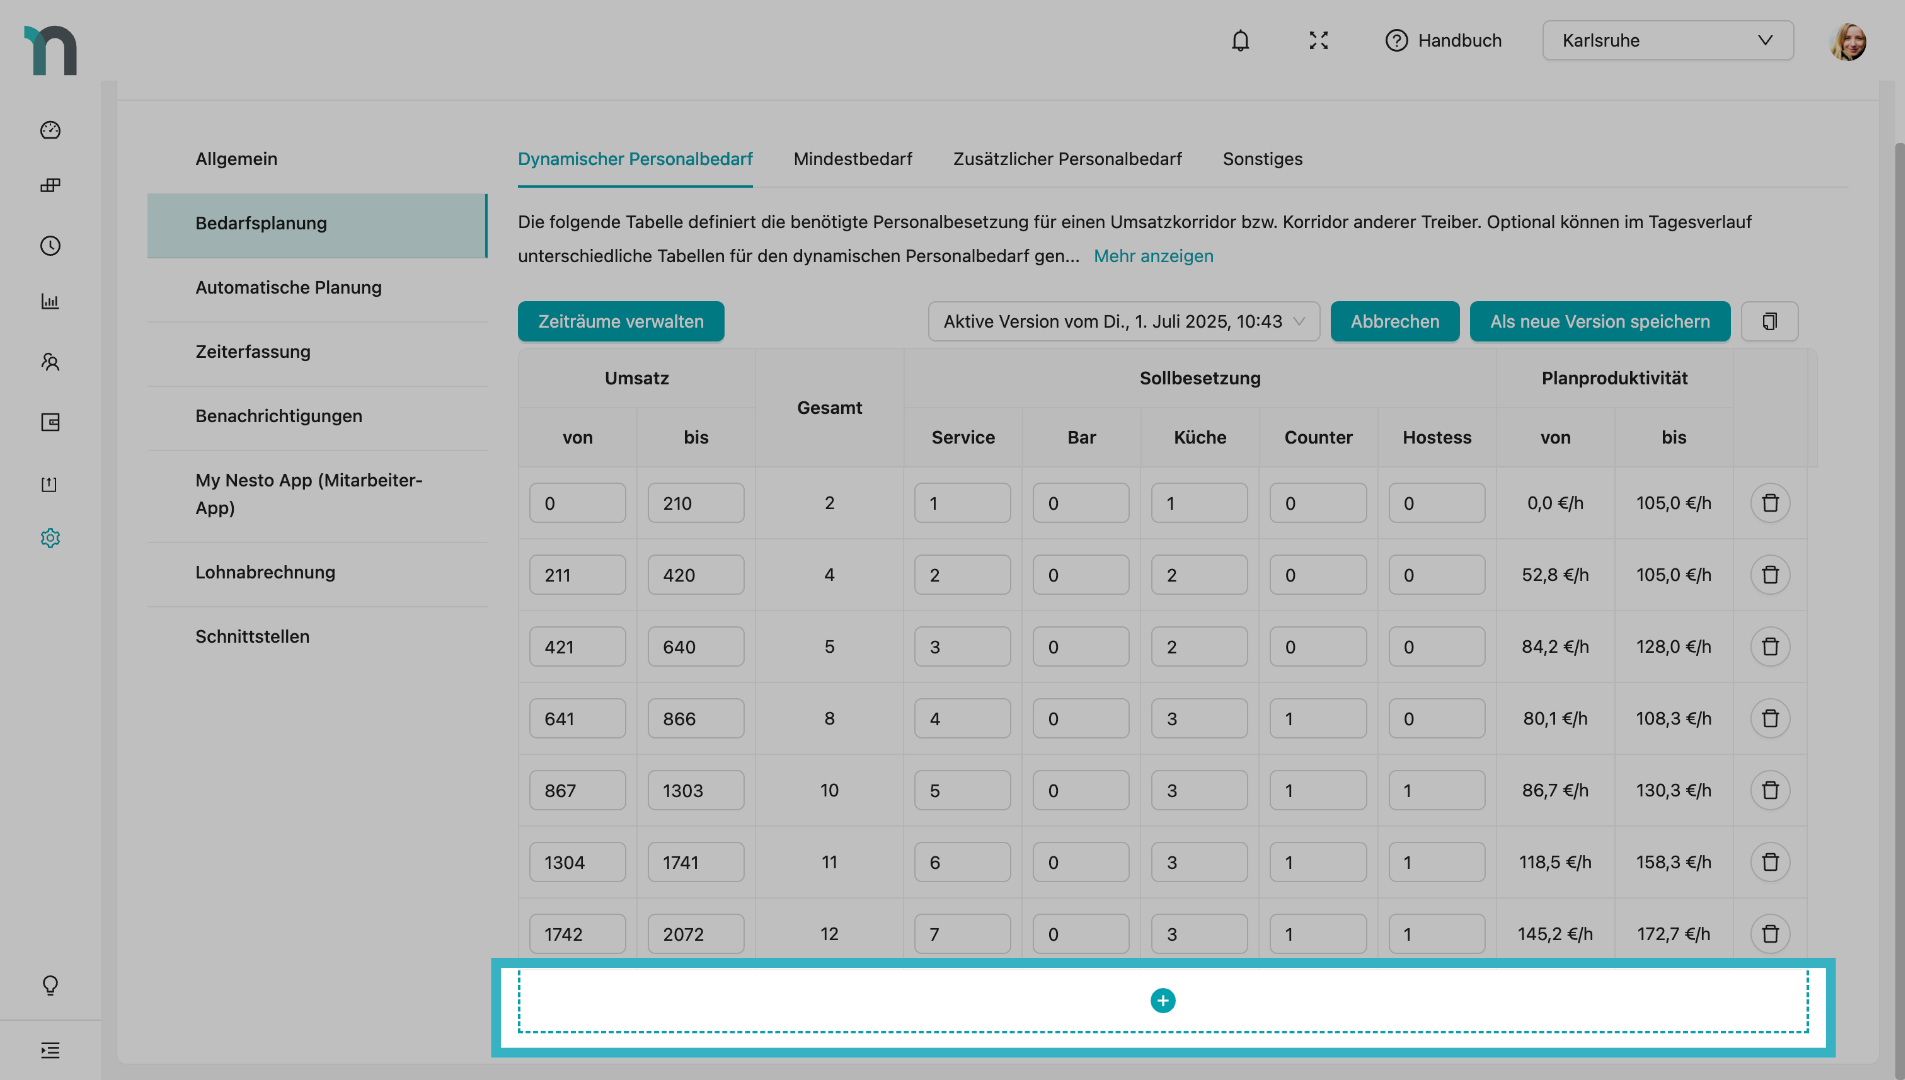Open the Aktive Version dropdown
Screen dimensions: 1905x1080
pyautogui.click(x=1123, y=322)
